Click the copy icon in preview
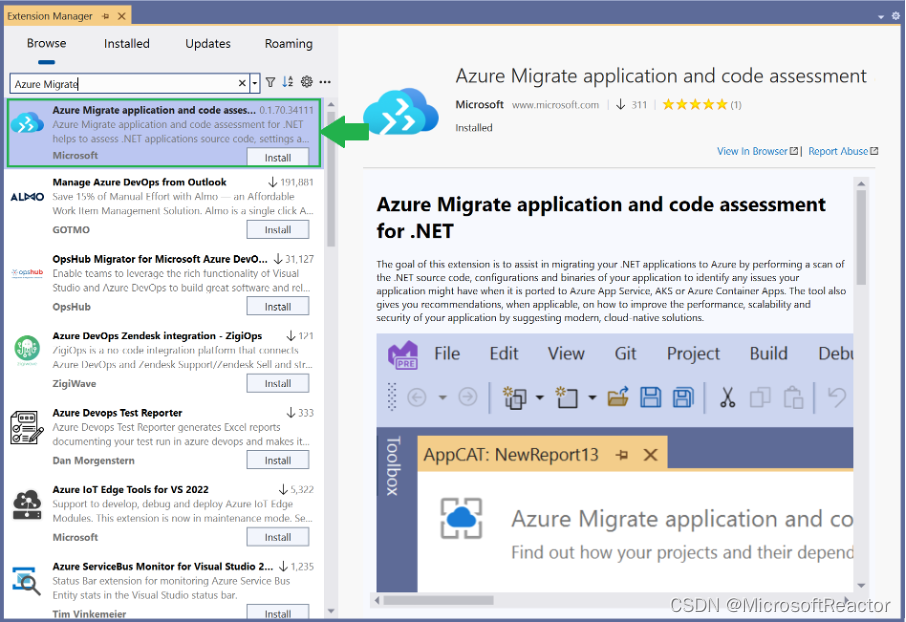The width and height of the screenshot is (906, 622). coord(760,398)
